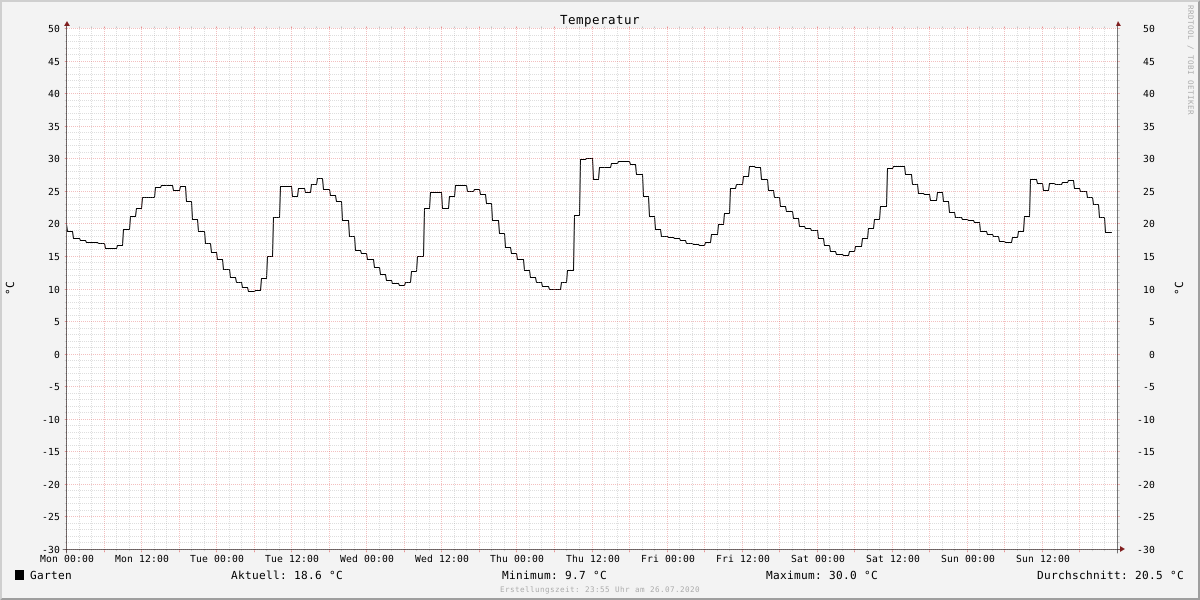Click the temperature peak near Thu 12:00

pyautogui.click(x=586, y=159)
